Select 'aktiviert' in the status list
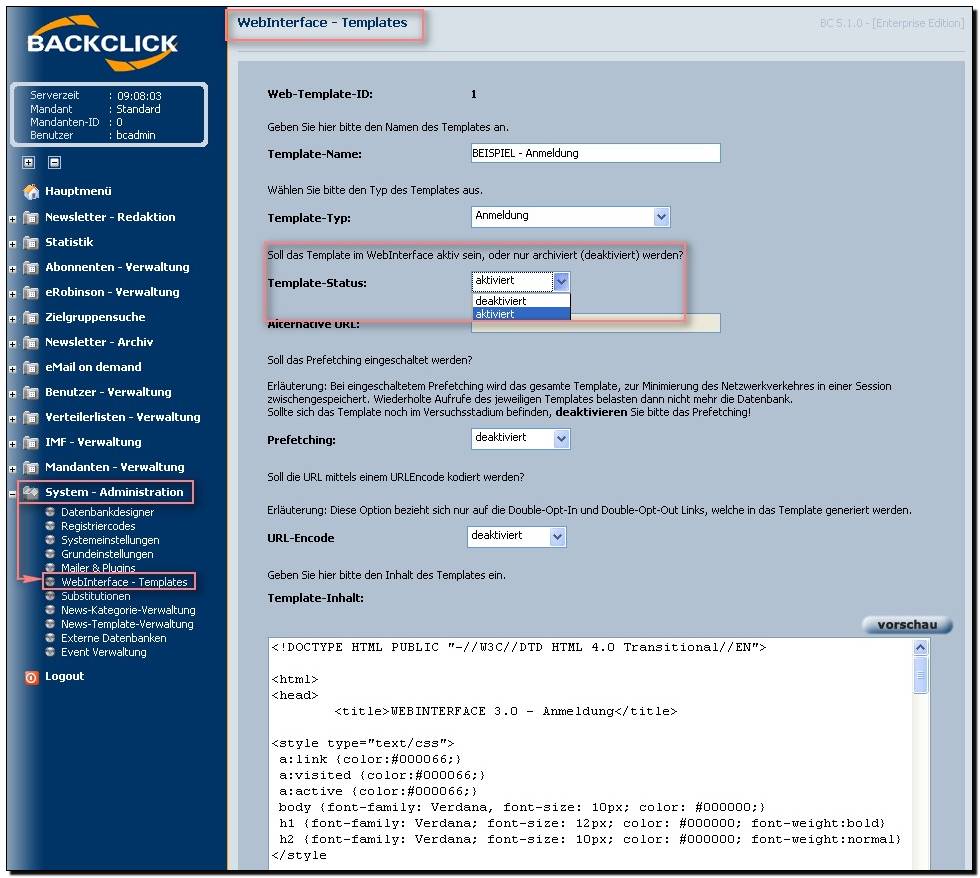980x878 pixels. 521,314
